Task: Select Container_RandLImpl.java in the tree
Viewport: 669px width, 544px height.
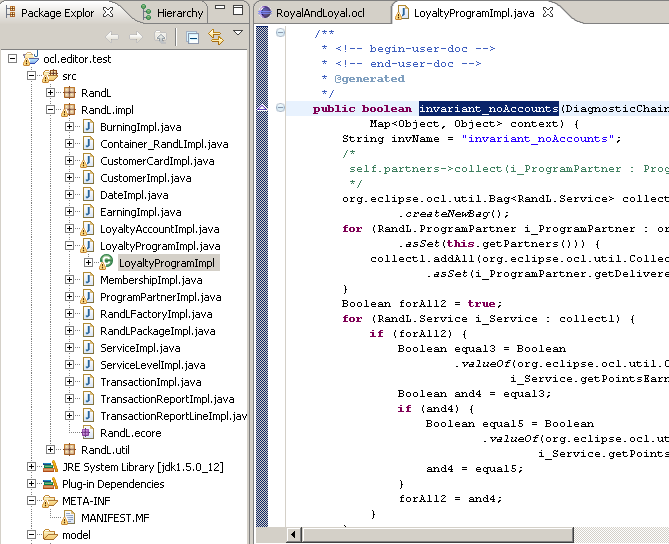Action: (164, 144)
